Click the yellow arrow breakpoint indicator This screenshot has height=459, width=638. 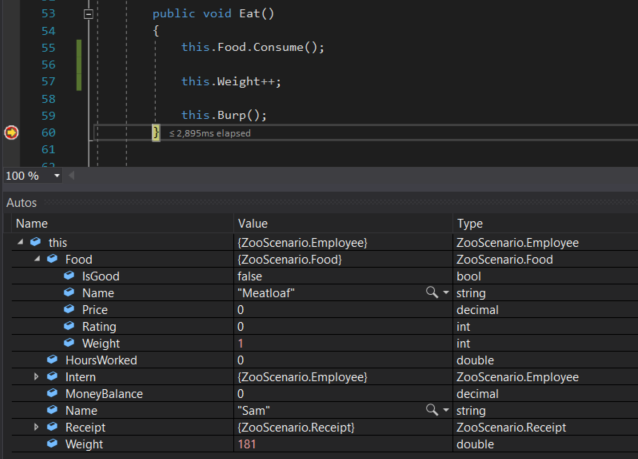click(12, 132)
